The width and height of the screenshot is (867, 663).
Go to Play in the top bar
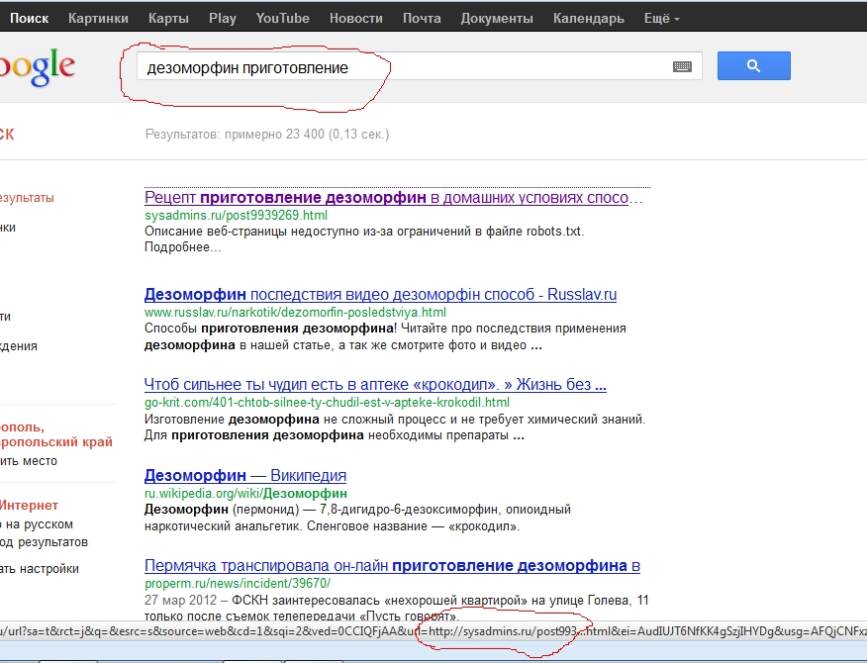[x=222, y=18]
